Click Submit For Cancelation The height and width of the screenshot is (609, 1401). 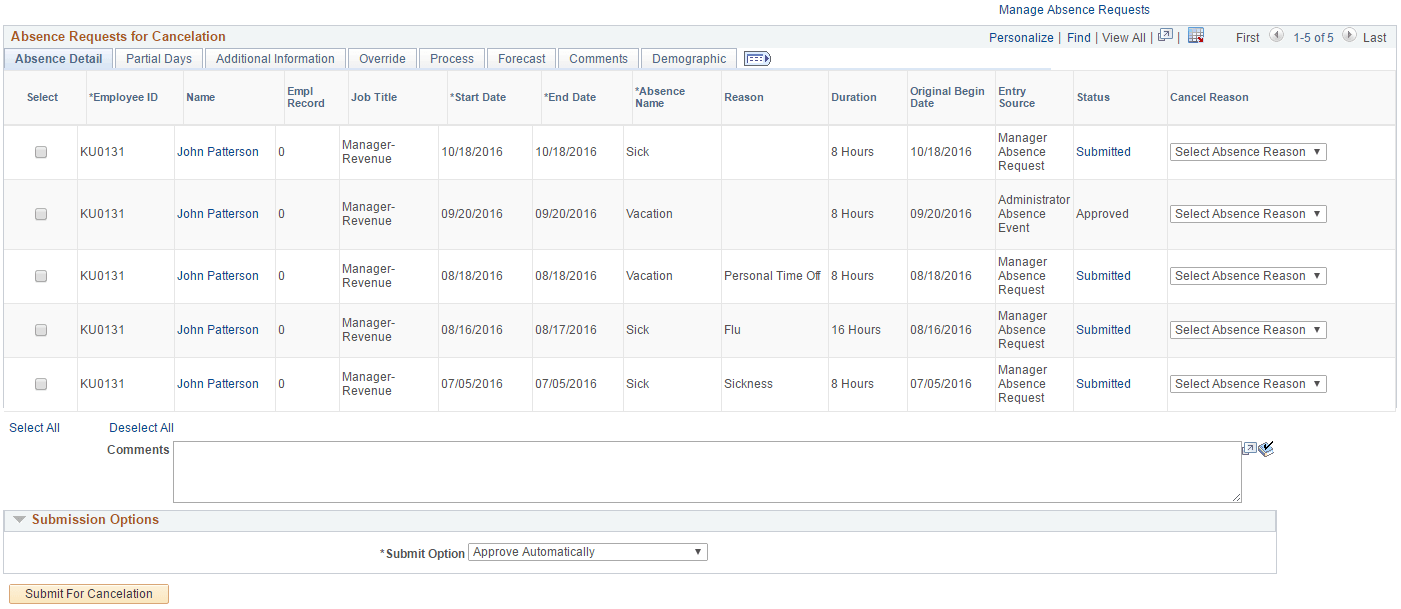click(88, 593)
